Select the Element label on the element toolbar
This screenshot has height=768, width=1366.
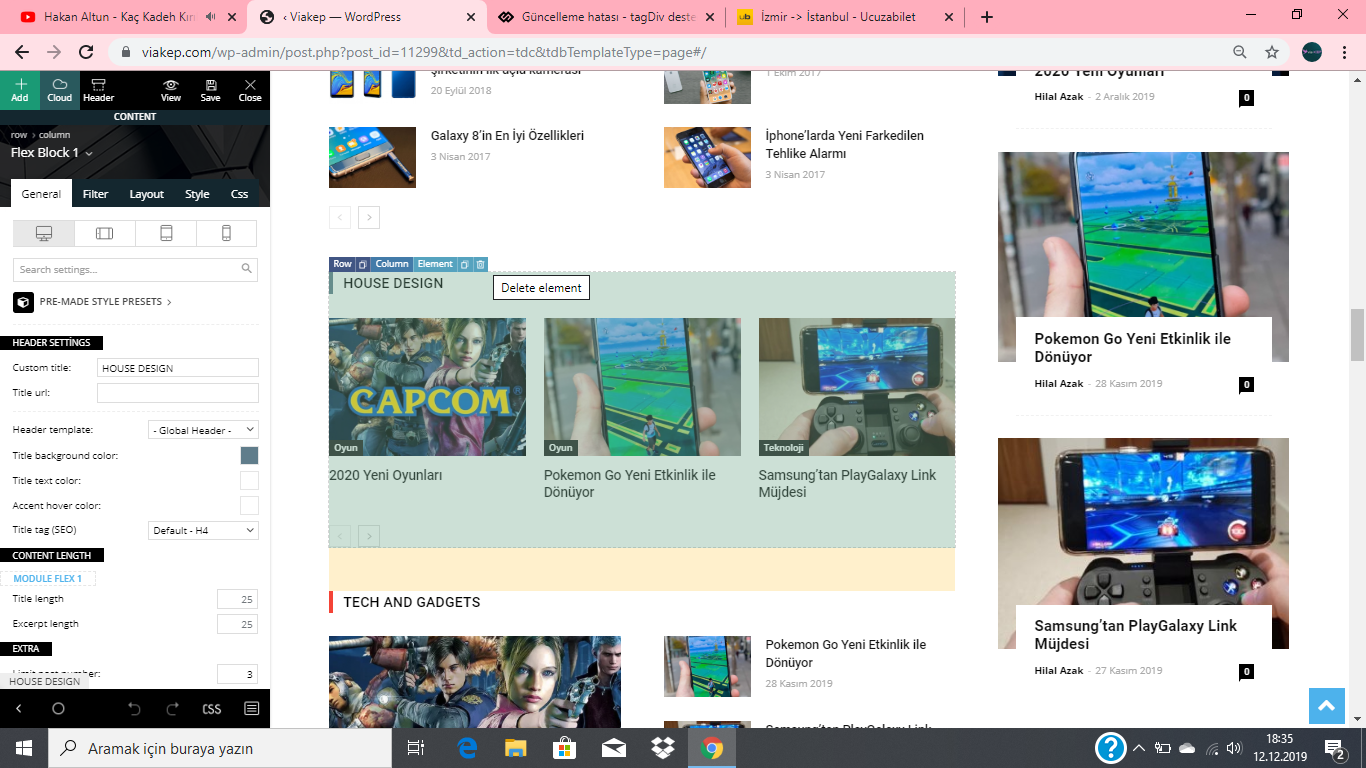435,264
